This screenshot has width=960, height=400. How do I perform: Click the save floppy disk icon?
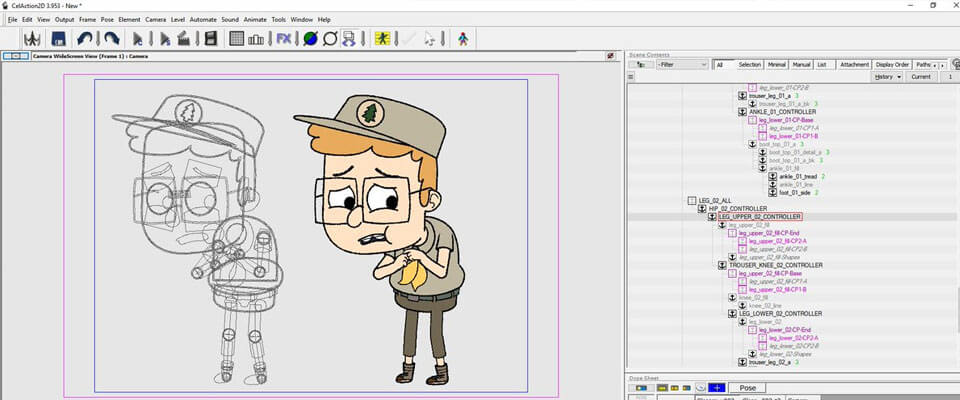[x=59, y=39]
